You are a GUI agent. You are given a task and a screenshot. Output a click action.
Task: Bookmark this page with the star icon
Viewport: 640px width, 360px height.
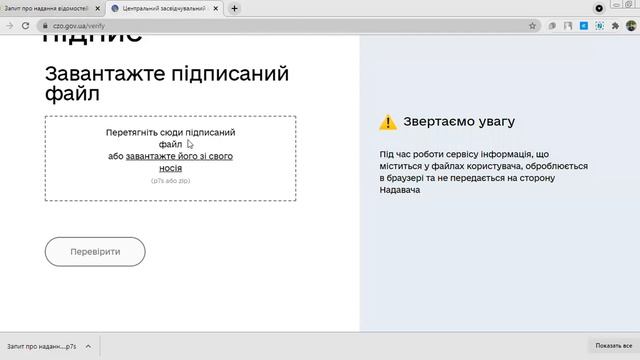point(532,26)
